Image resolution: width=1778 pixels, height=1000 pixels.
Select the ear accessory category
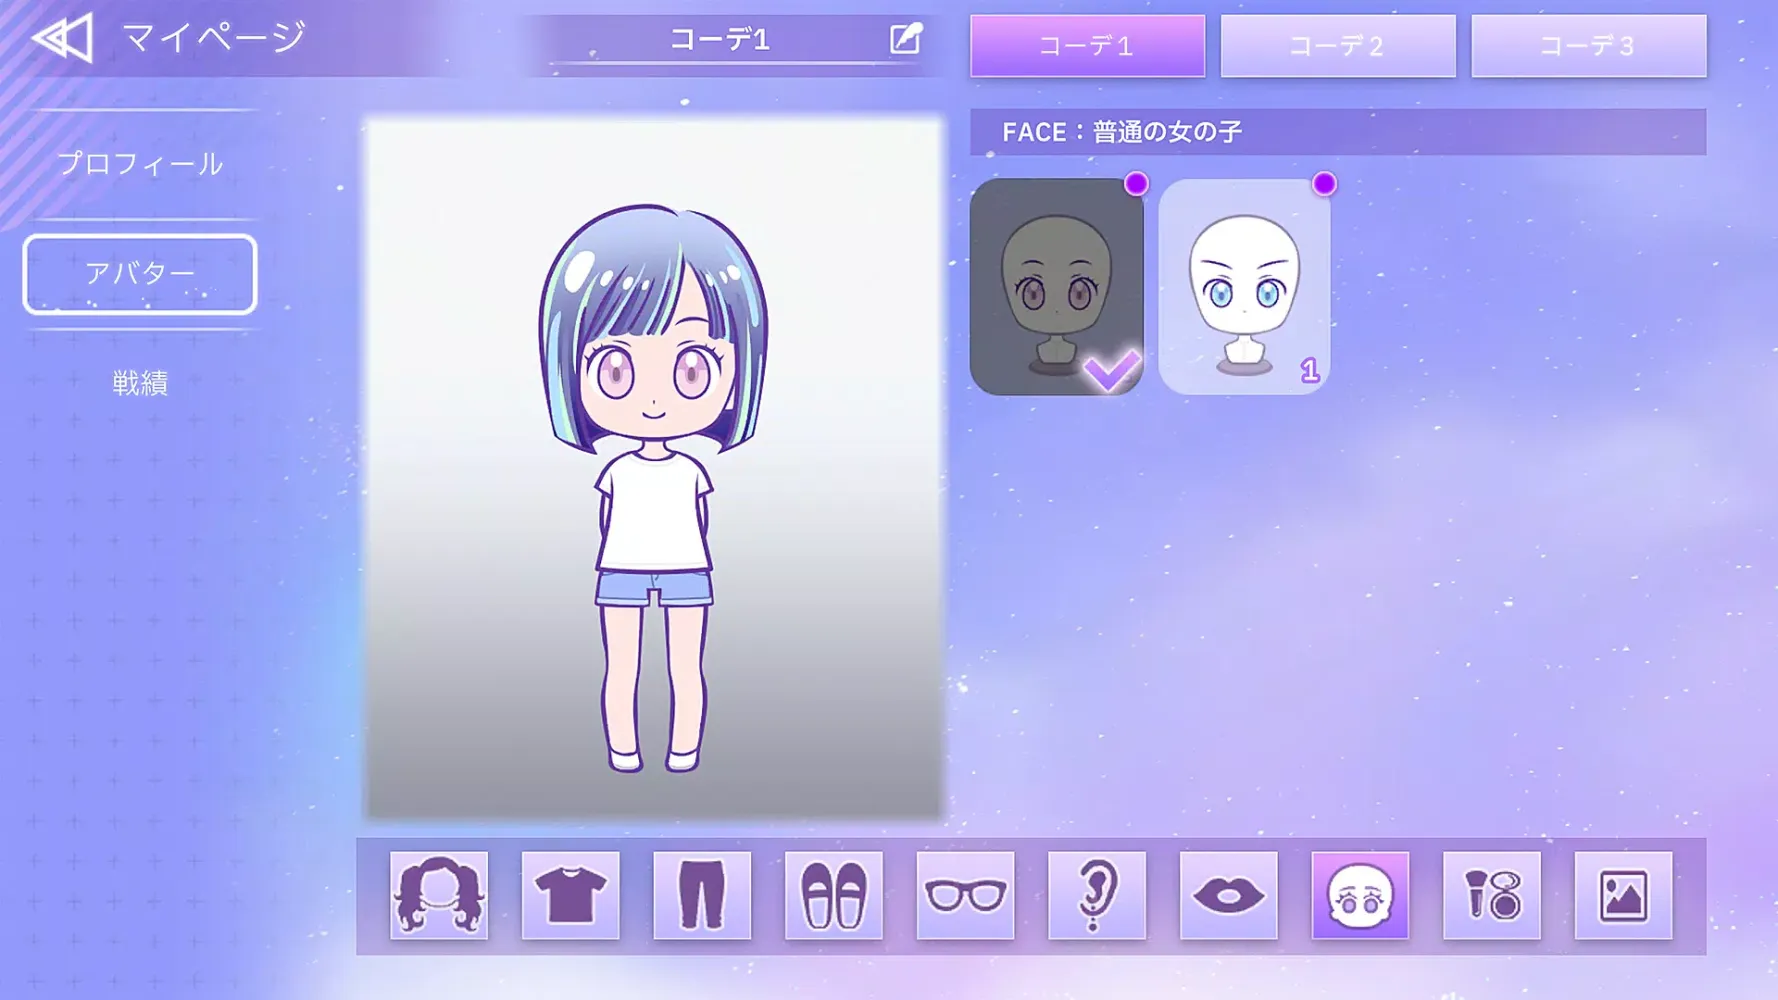[1097, 895]
